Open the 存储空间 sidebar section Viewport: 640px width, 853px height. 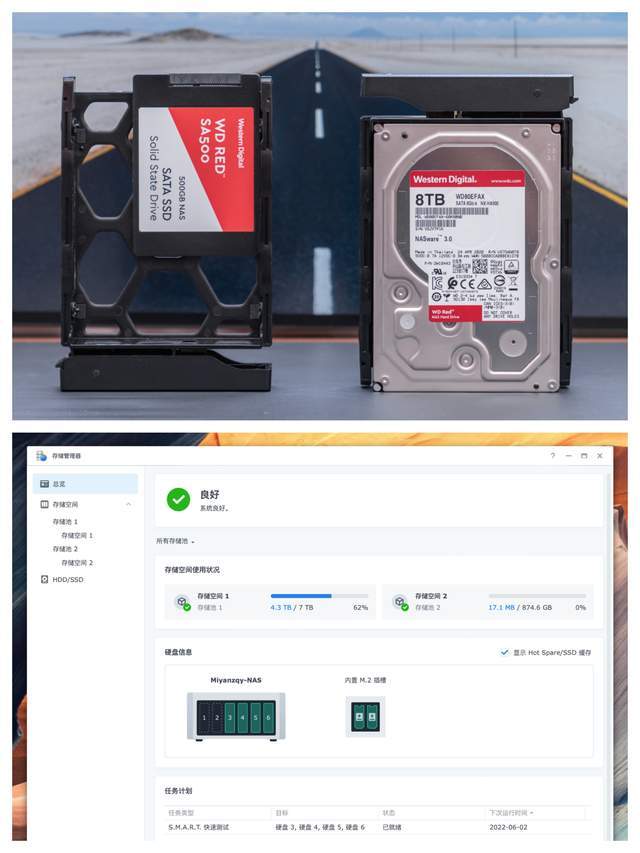[65, 504]
